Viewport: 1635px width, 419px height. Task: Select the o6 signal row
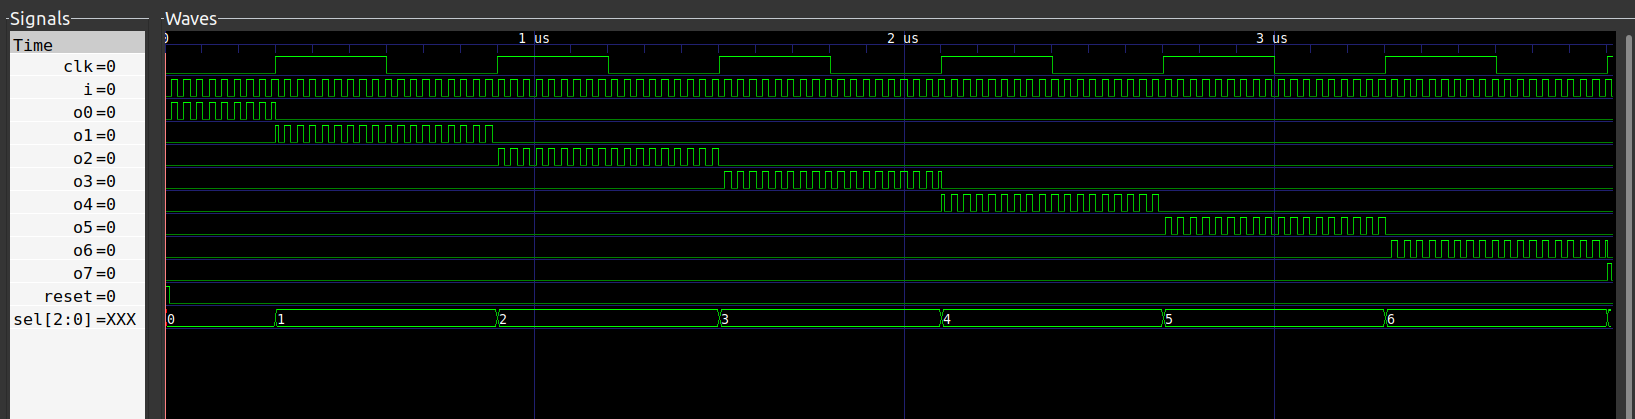point(78,250)
